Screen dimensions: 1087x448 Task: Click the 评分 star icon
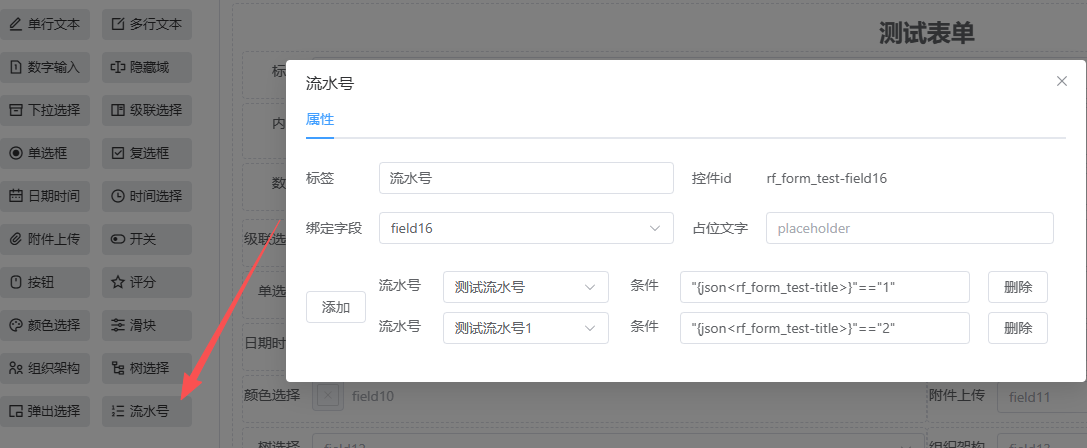(x=118, y=282)
